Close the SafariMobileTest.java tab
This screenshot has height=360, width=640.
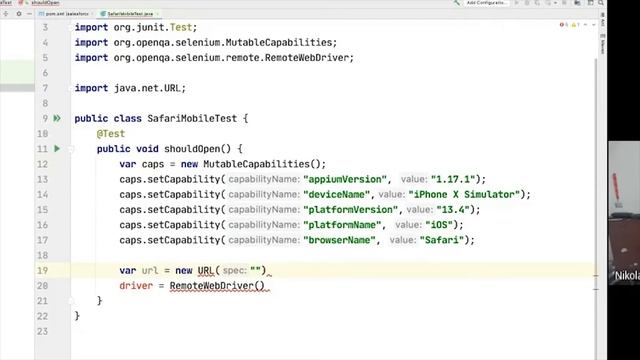click(x=157, y=13)
